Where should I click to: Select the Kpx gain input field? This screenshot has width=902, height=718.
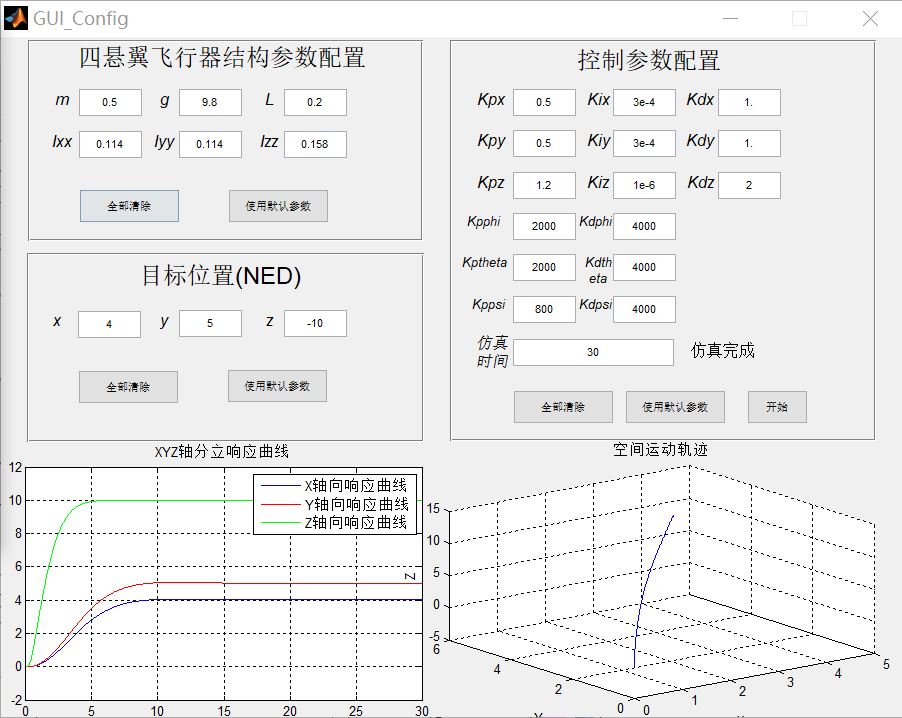pyautogui.click(x=544, y=101)
